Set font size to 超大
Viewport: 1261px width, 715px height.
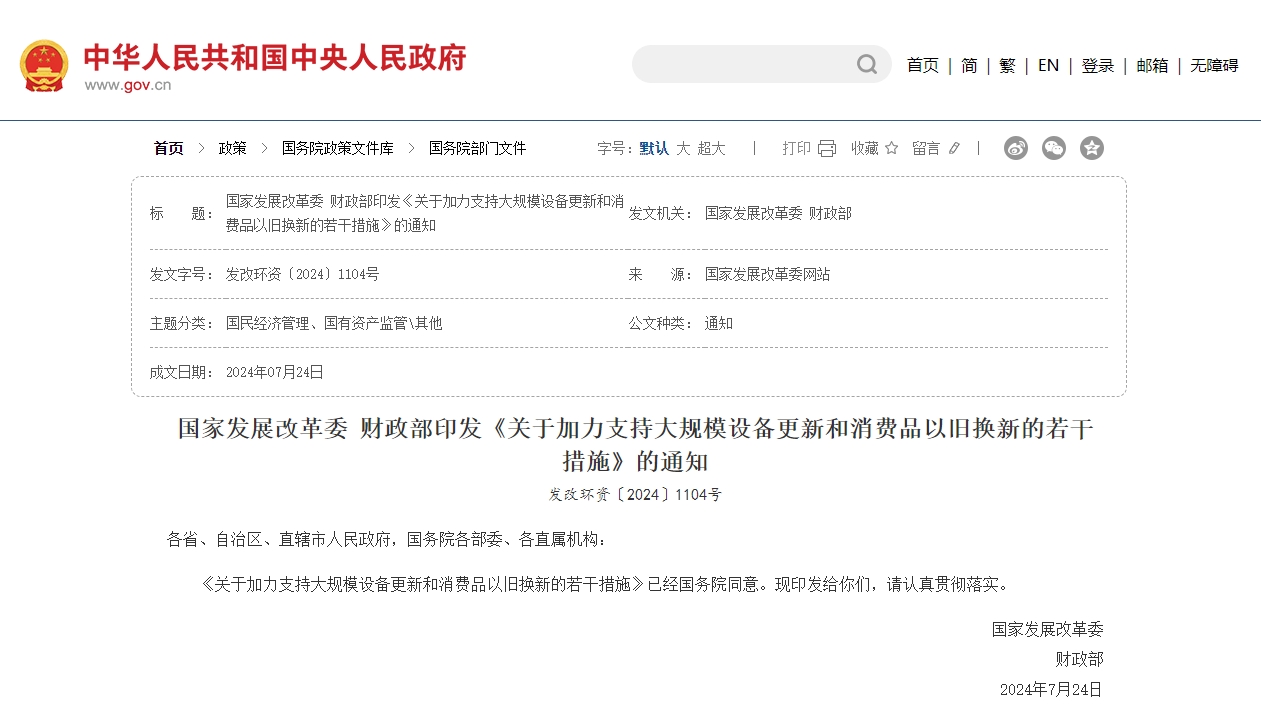pyautogui.click(x=711, y=148)
